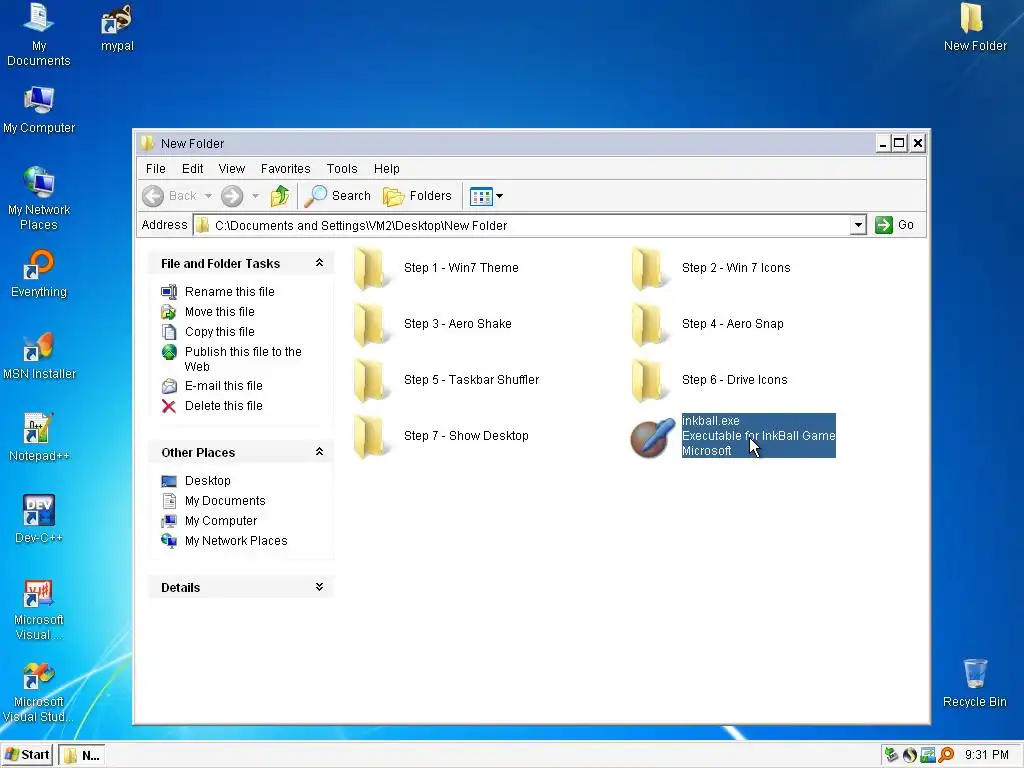Open the View menu

[232, 168]
